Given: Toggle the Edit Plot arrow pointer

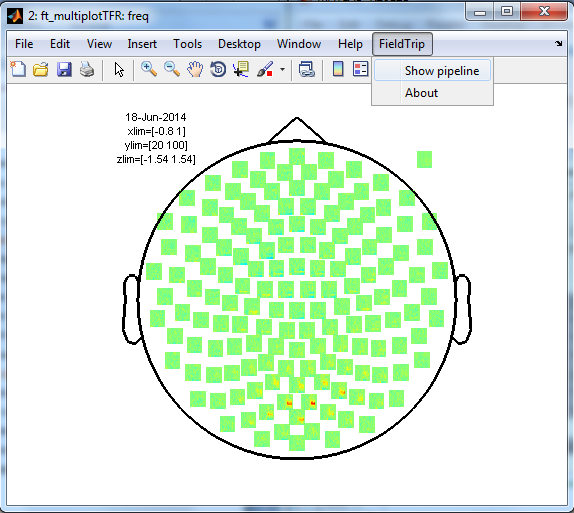Looking at the screenshot, I should coord(119,69).
